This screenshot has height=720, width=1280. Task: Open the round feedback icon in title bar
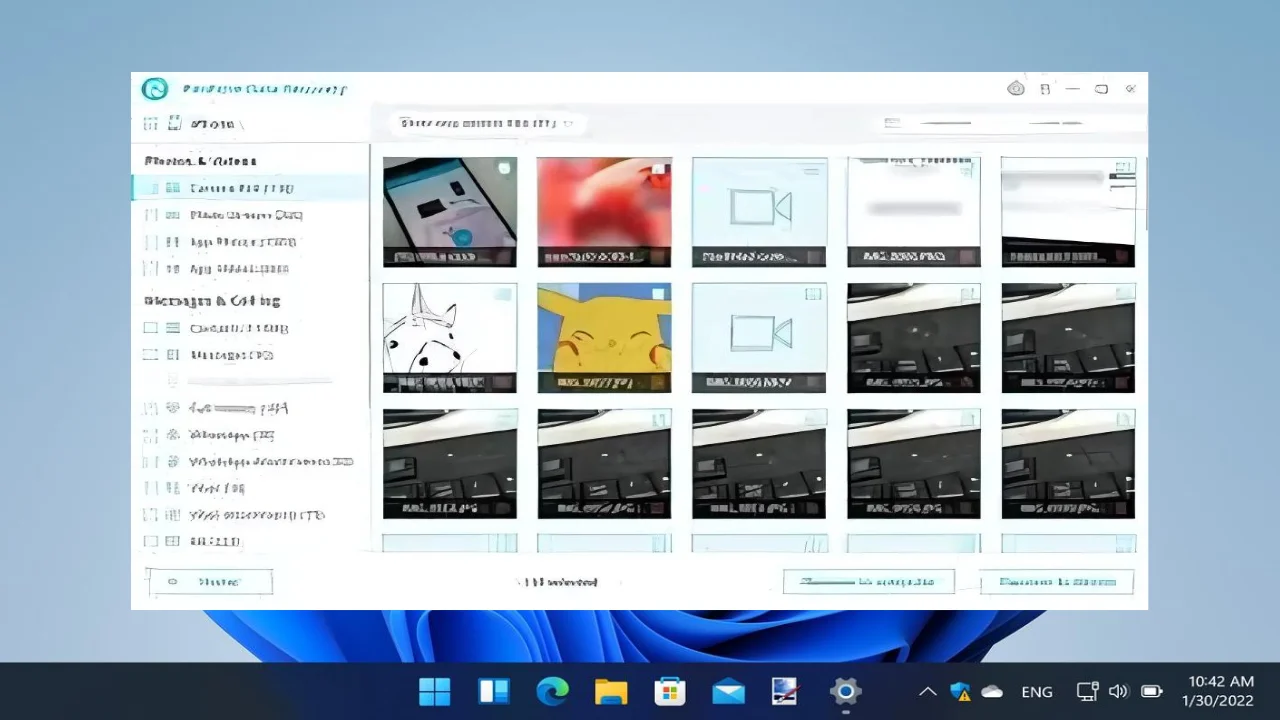1016,89
